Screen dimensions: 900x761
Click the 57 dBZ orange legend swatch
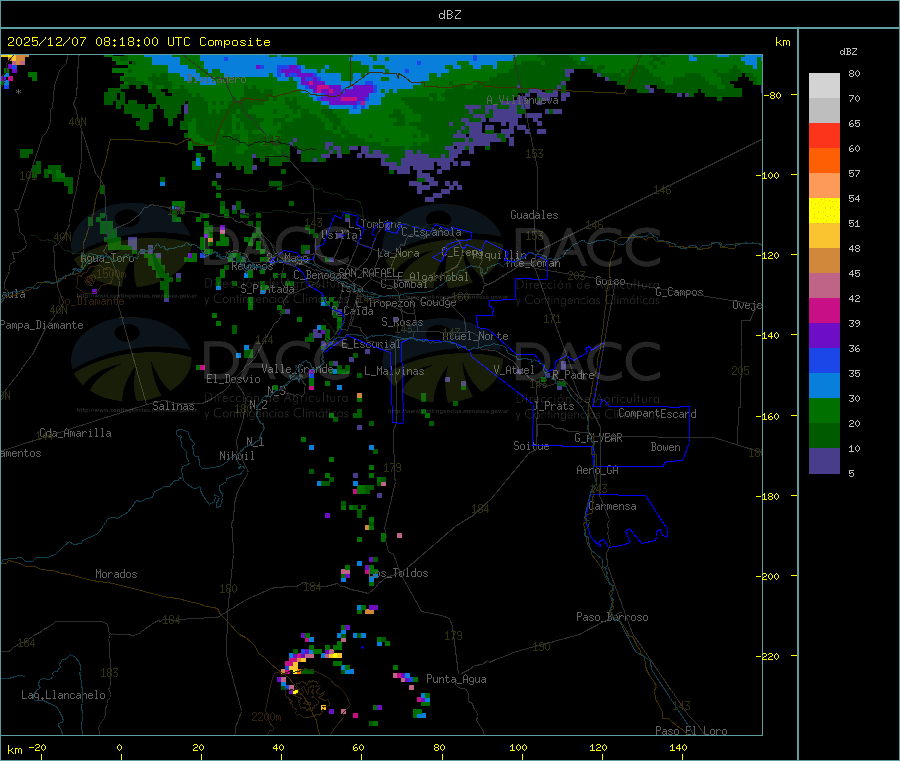pyautogui.click(x=824, y=161)
